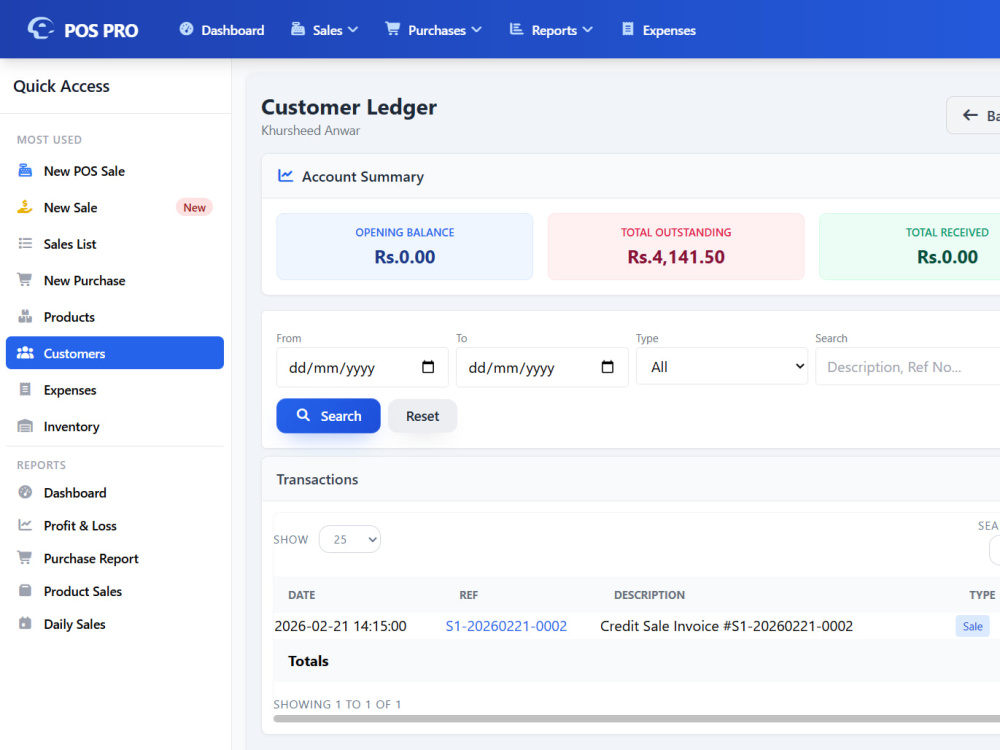The width and height of the screenshot is (1000, 750).
Task: Click the horizontal scrollbar under the transactions table
Action: tap(636, 719)
